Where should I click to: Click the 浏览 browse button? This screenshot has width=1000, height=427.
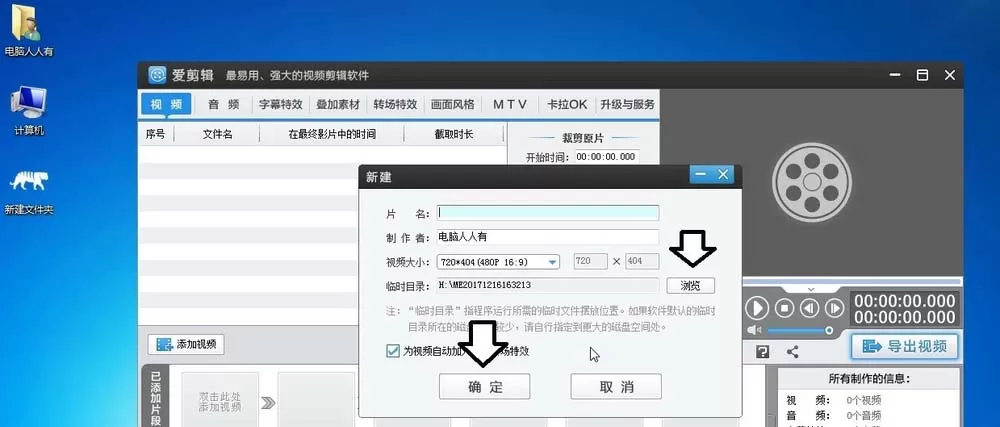(x=691, y=286)
